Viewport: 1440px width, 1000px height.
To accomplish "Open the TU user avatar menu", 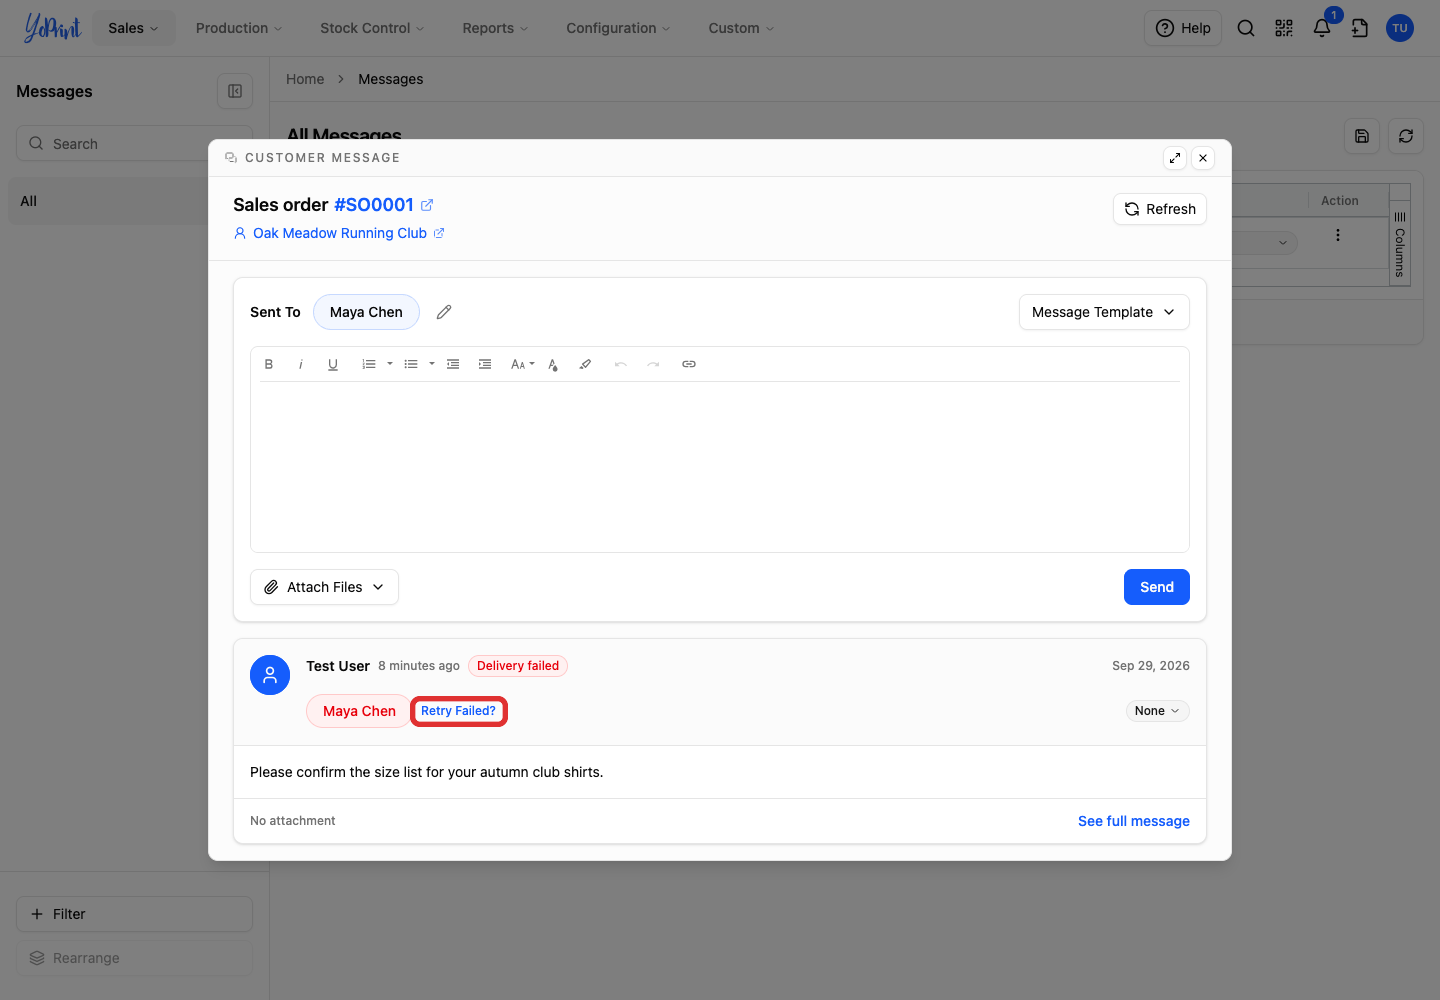I will (x=1400, y=28).
